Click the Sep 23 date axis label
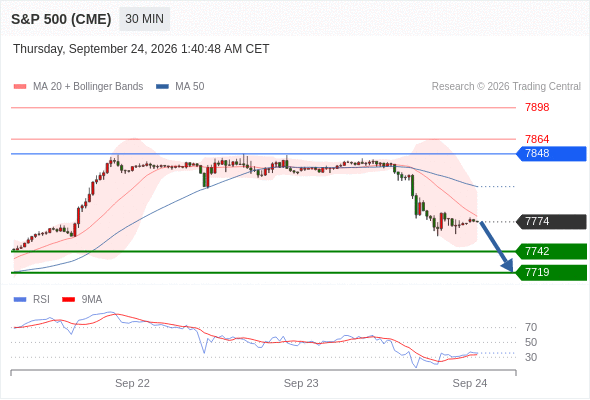The image size is (590, 400). click(301, 383)
